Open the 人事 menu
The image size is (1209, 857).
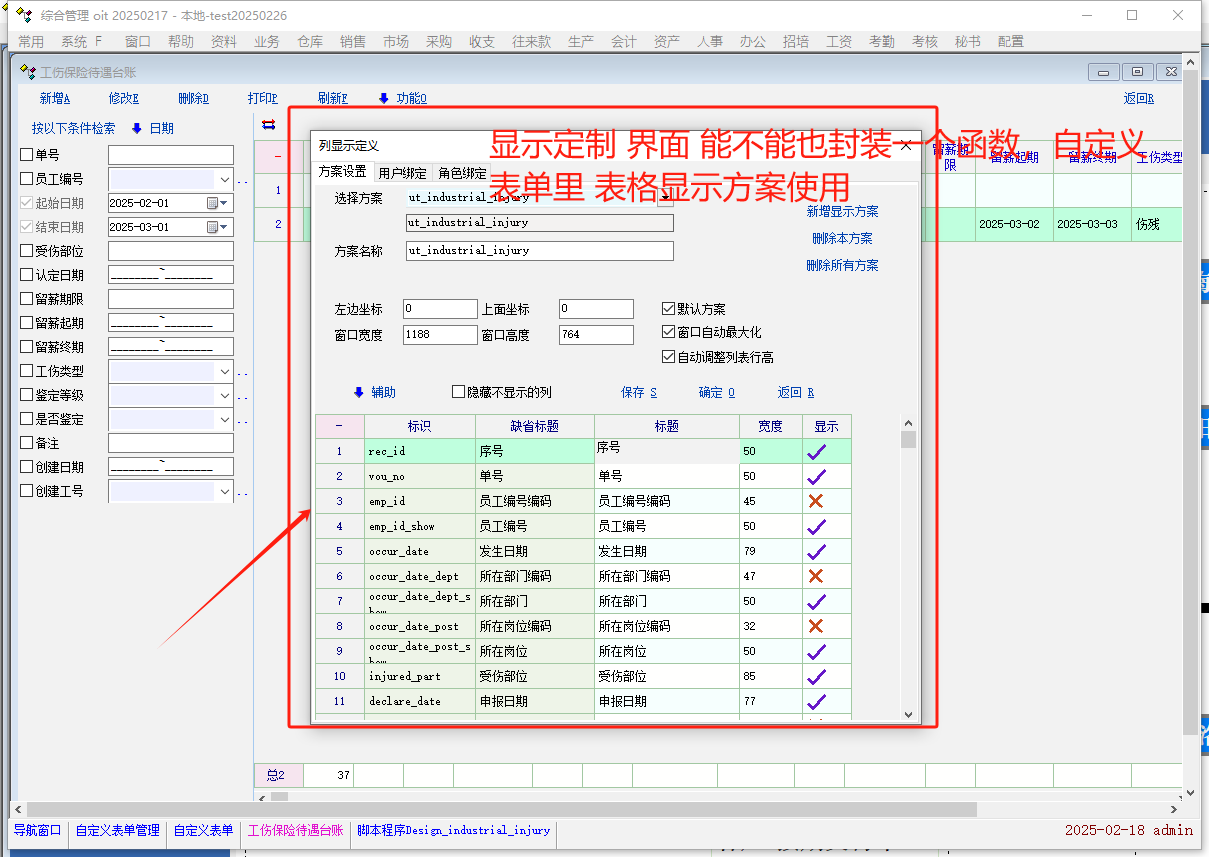tap(710, 41)
